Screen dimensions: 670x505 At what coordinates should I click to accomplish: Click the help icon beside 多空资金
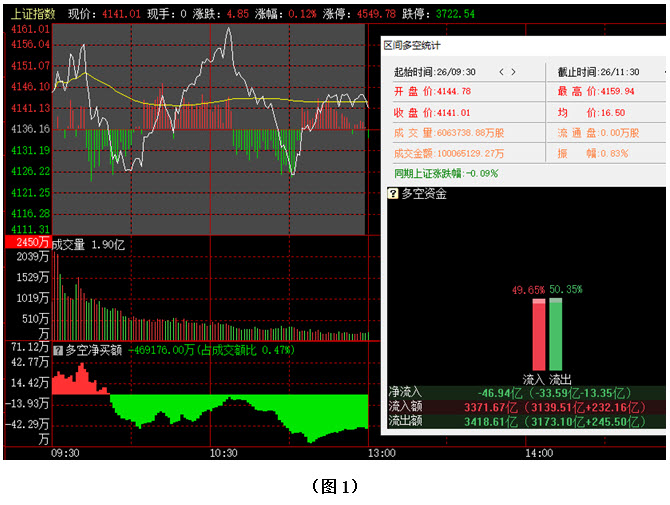tap(394, 194)
